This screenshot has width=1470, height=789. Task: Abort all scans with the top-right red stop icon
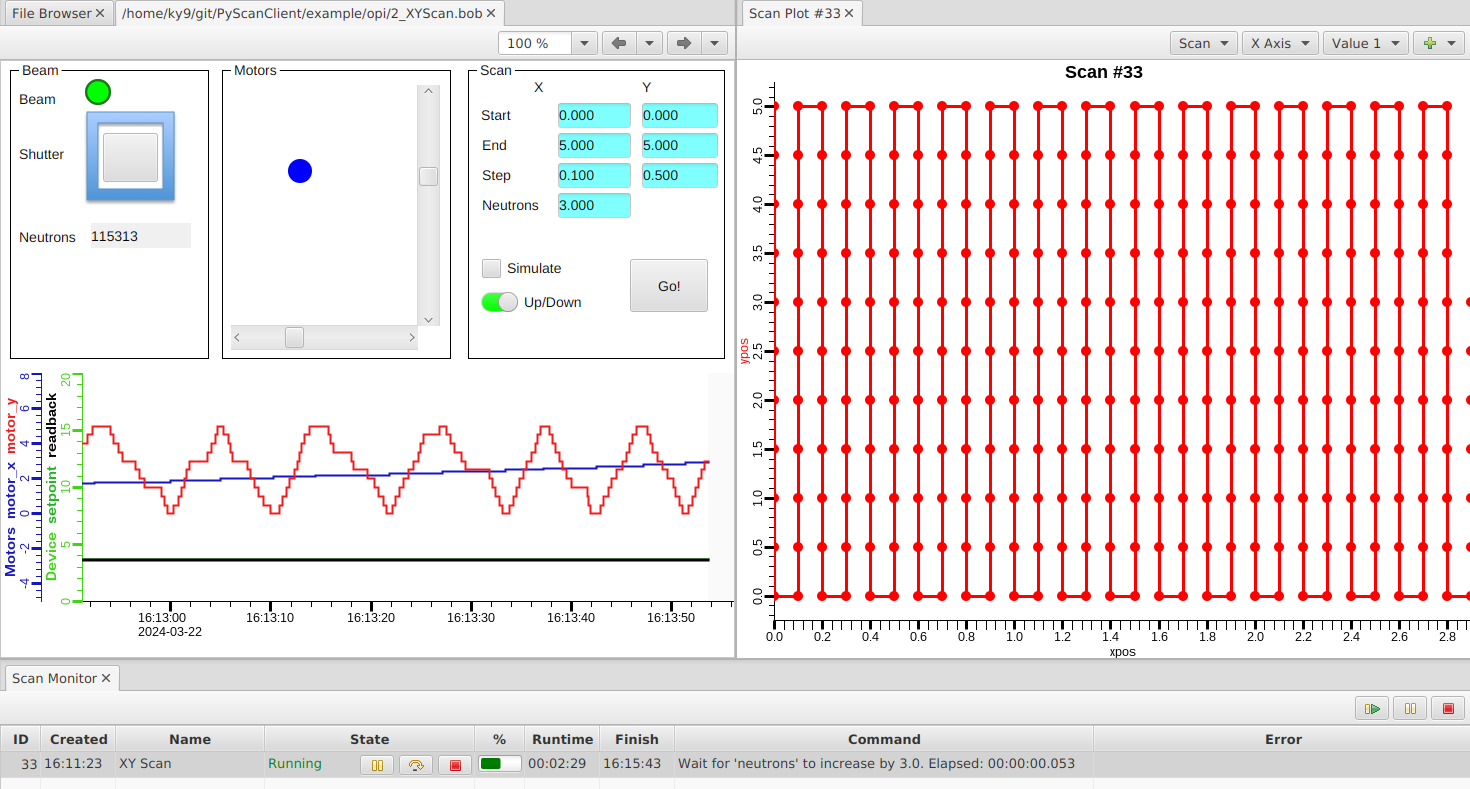coord(1447,708)
